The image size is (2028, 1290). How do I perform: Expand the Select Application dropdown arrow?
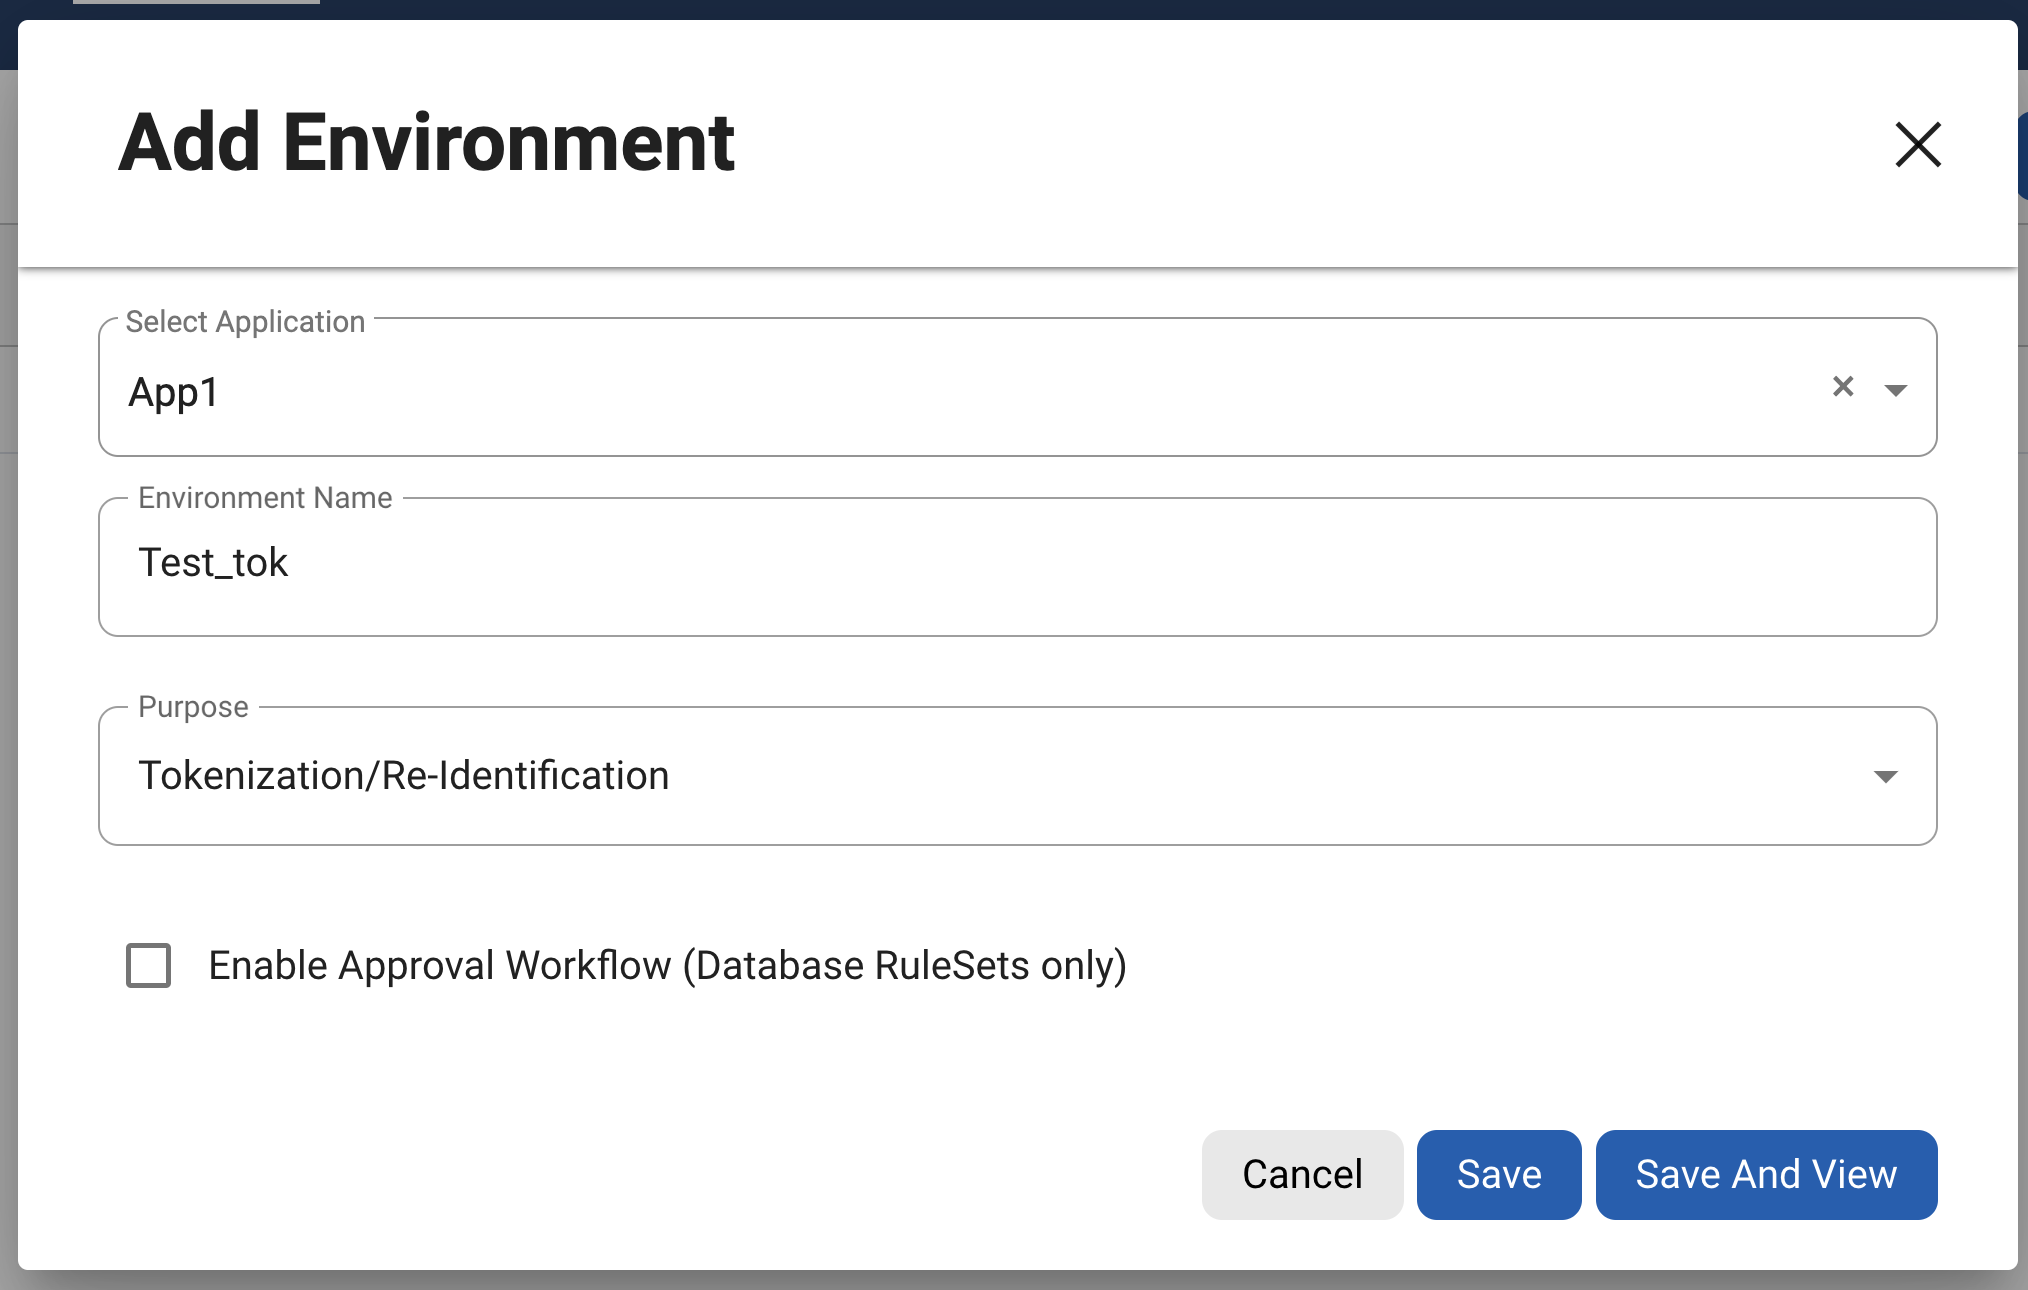(x=1895, y=390)
